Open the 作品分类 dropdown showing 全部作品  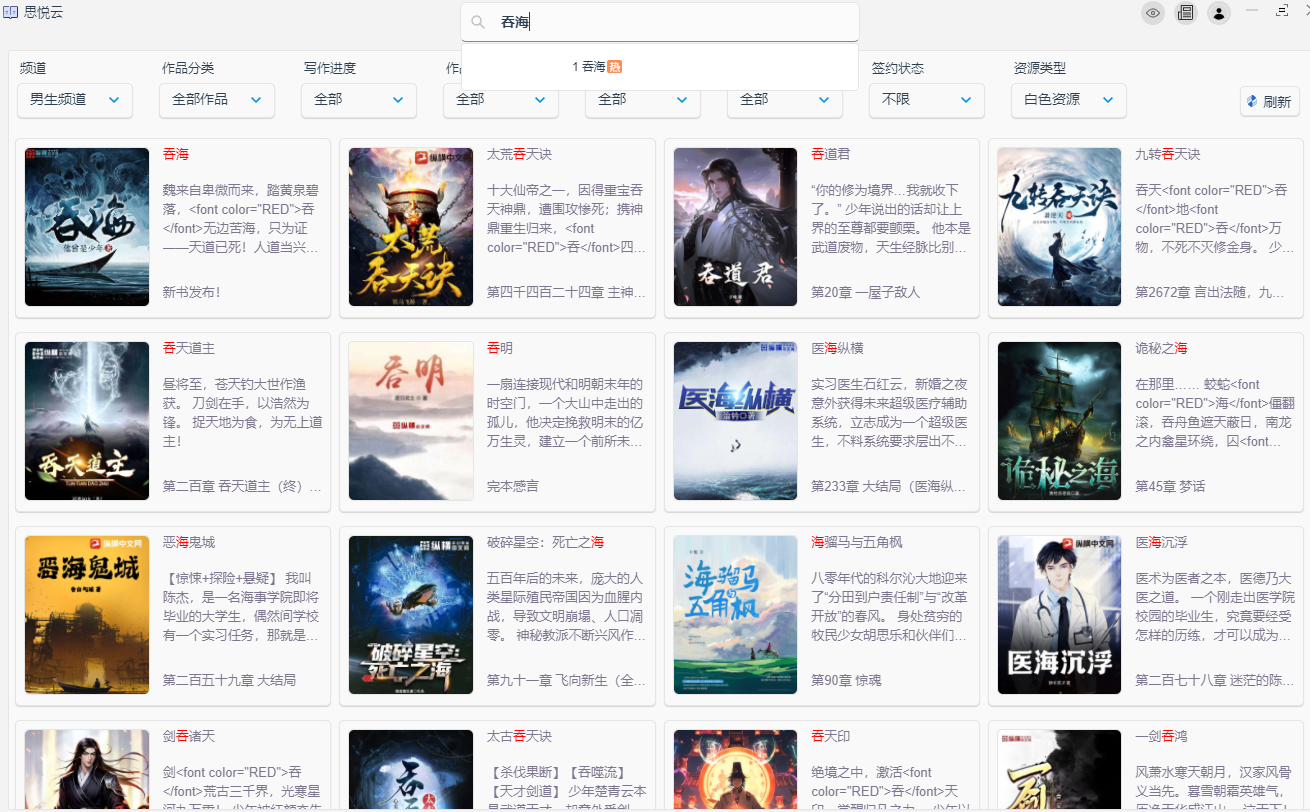click(x=217, y=100)
